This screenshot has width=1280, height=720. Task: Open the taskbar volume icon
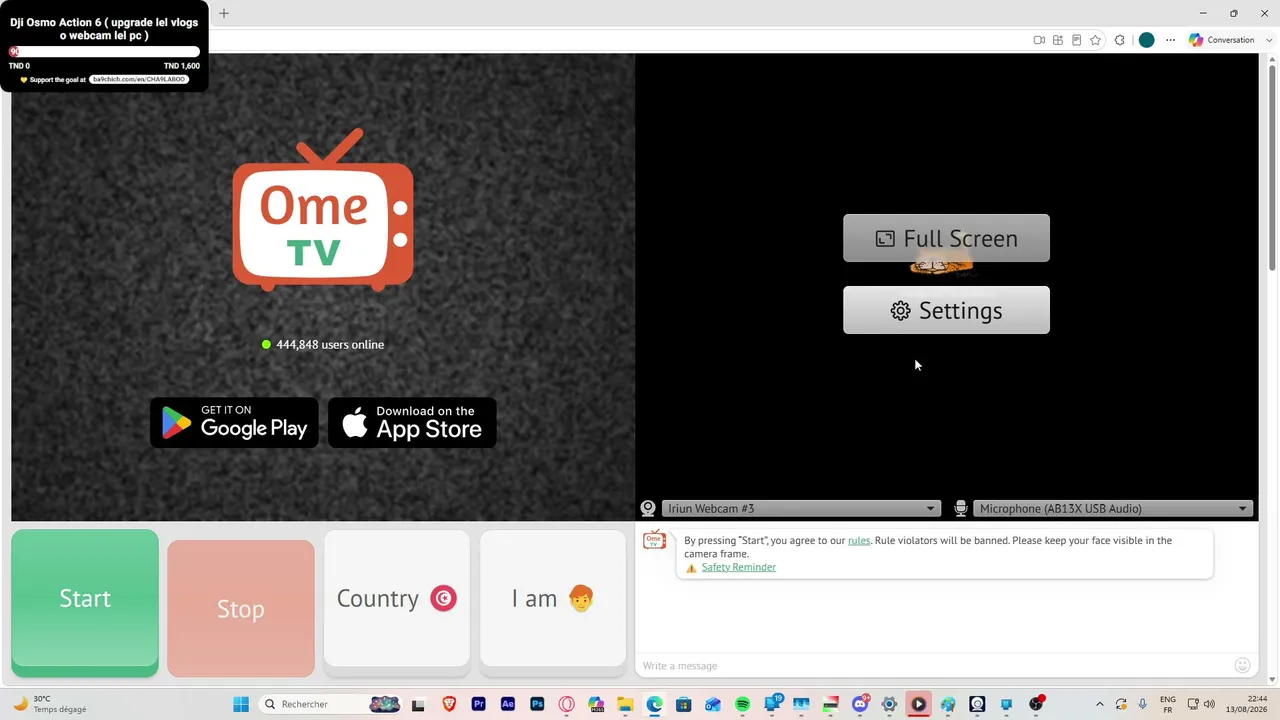click(x=1209, y=704)
